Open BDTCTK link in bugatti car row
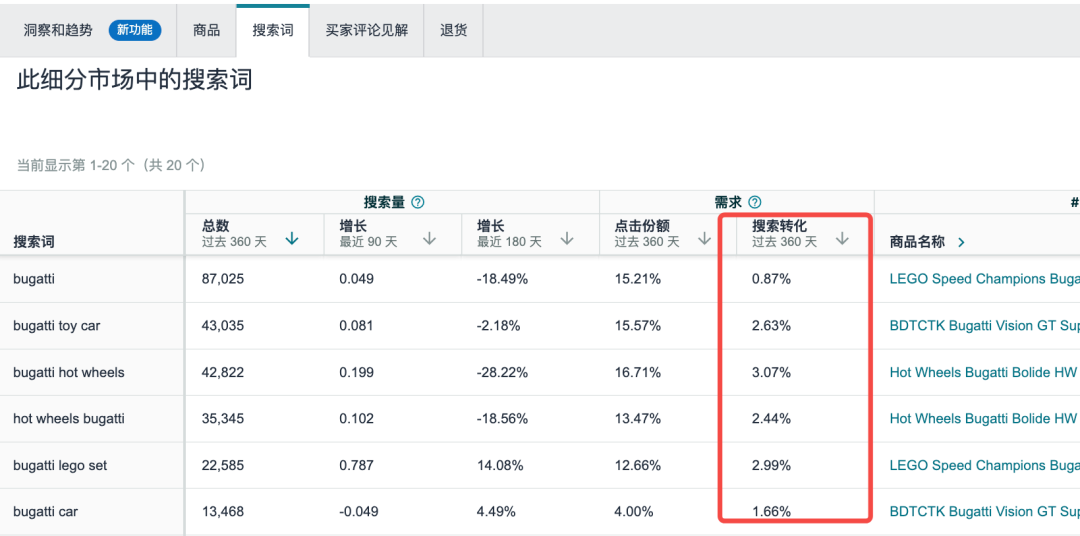The image size is (1080, 536). tap(985, 511)
